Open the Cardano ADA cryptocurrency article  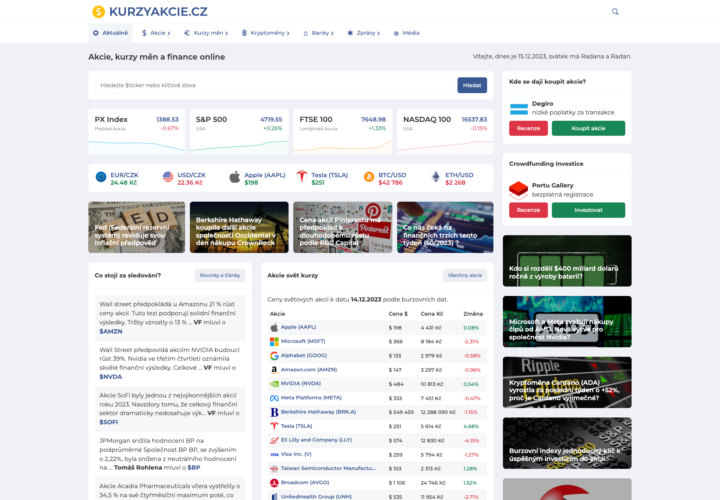click(x=567, y=382)
